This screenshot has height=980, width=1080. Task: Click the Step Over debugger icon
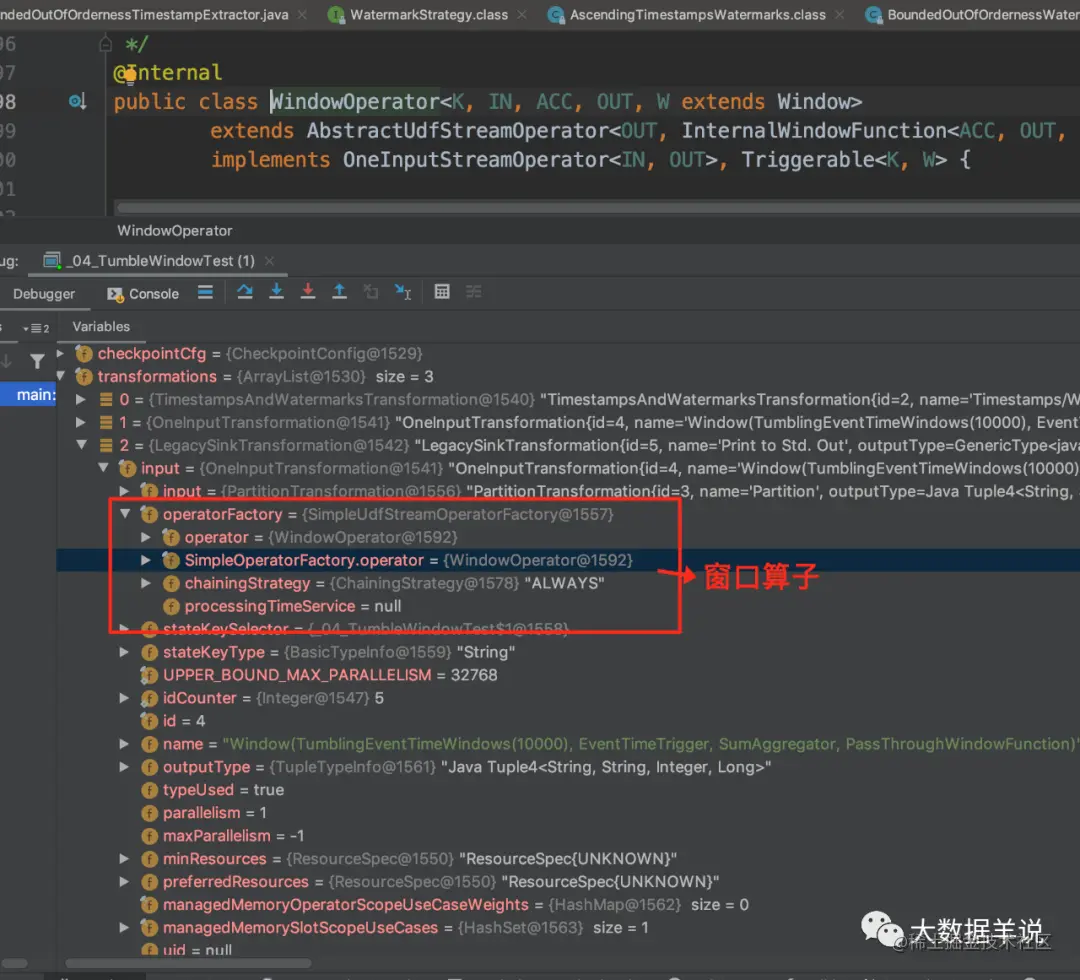coord(245,292)
